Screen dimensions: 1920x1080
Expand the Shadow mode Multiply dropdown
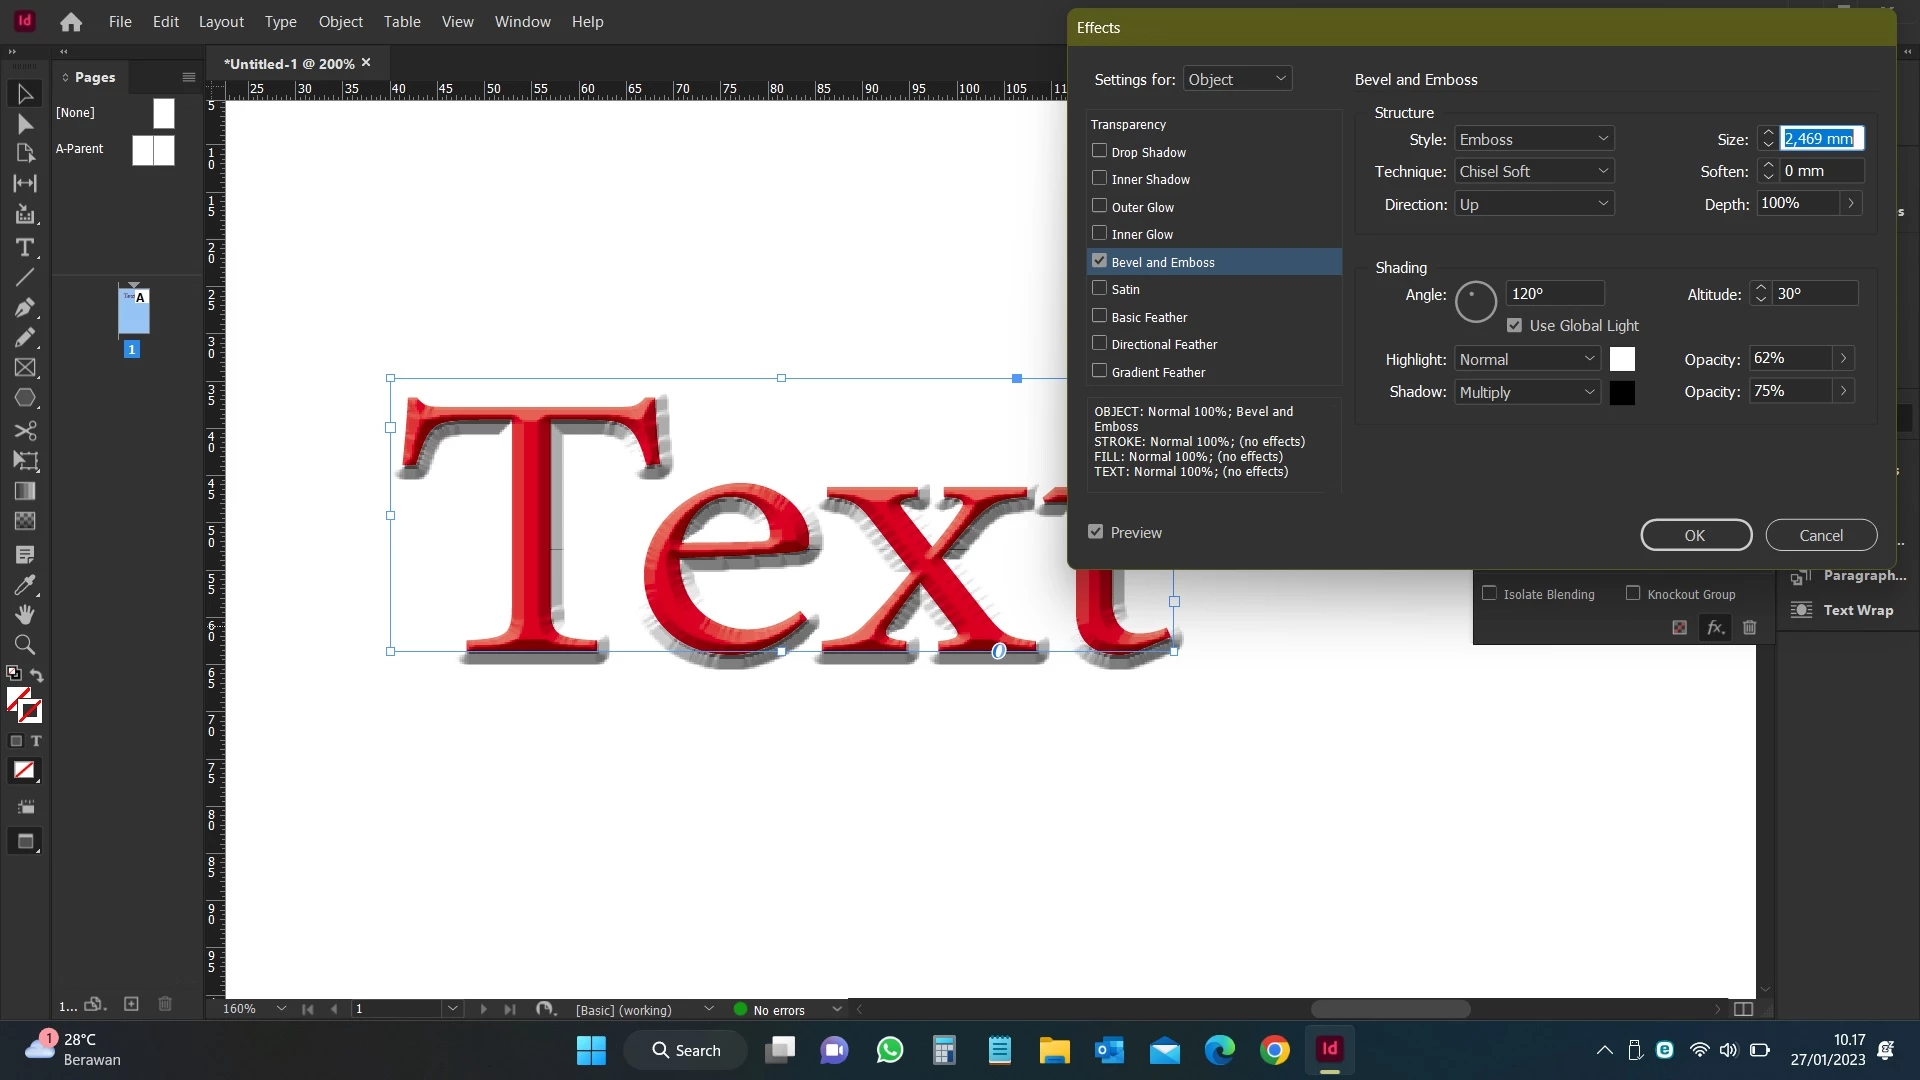tap(1526, 392)
